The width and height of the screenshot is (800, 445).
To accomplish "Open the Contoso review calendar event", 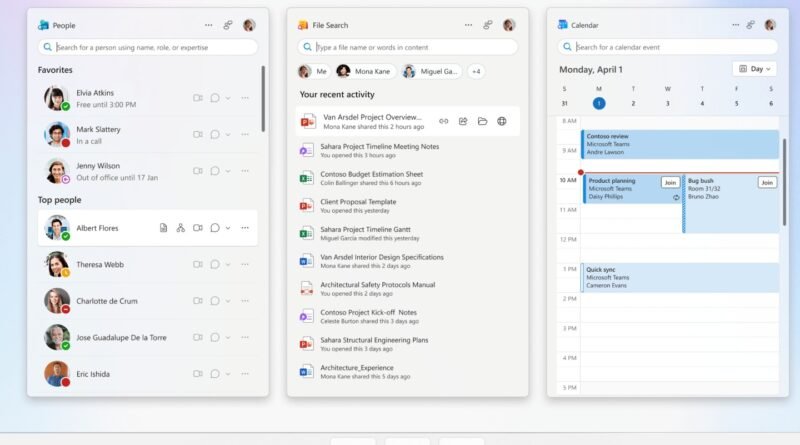I will tap(680, 144).
